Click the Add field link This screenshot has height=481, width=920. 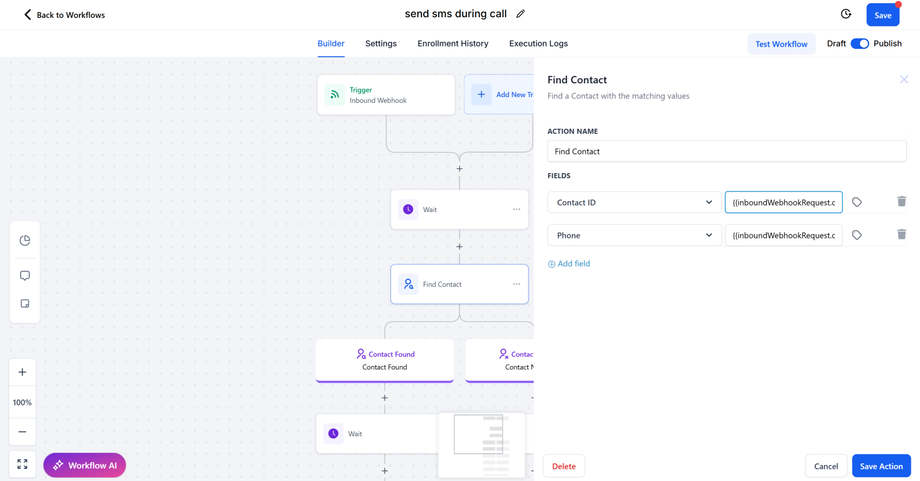[x=569, y=264]
